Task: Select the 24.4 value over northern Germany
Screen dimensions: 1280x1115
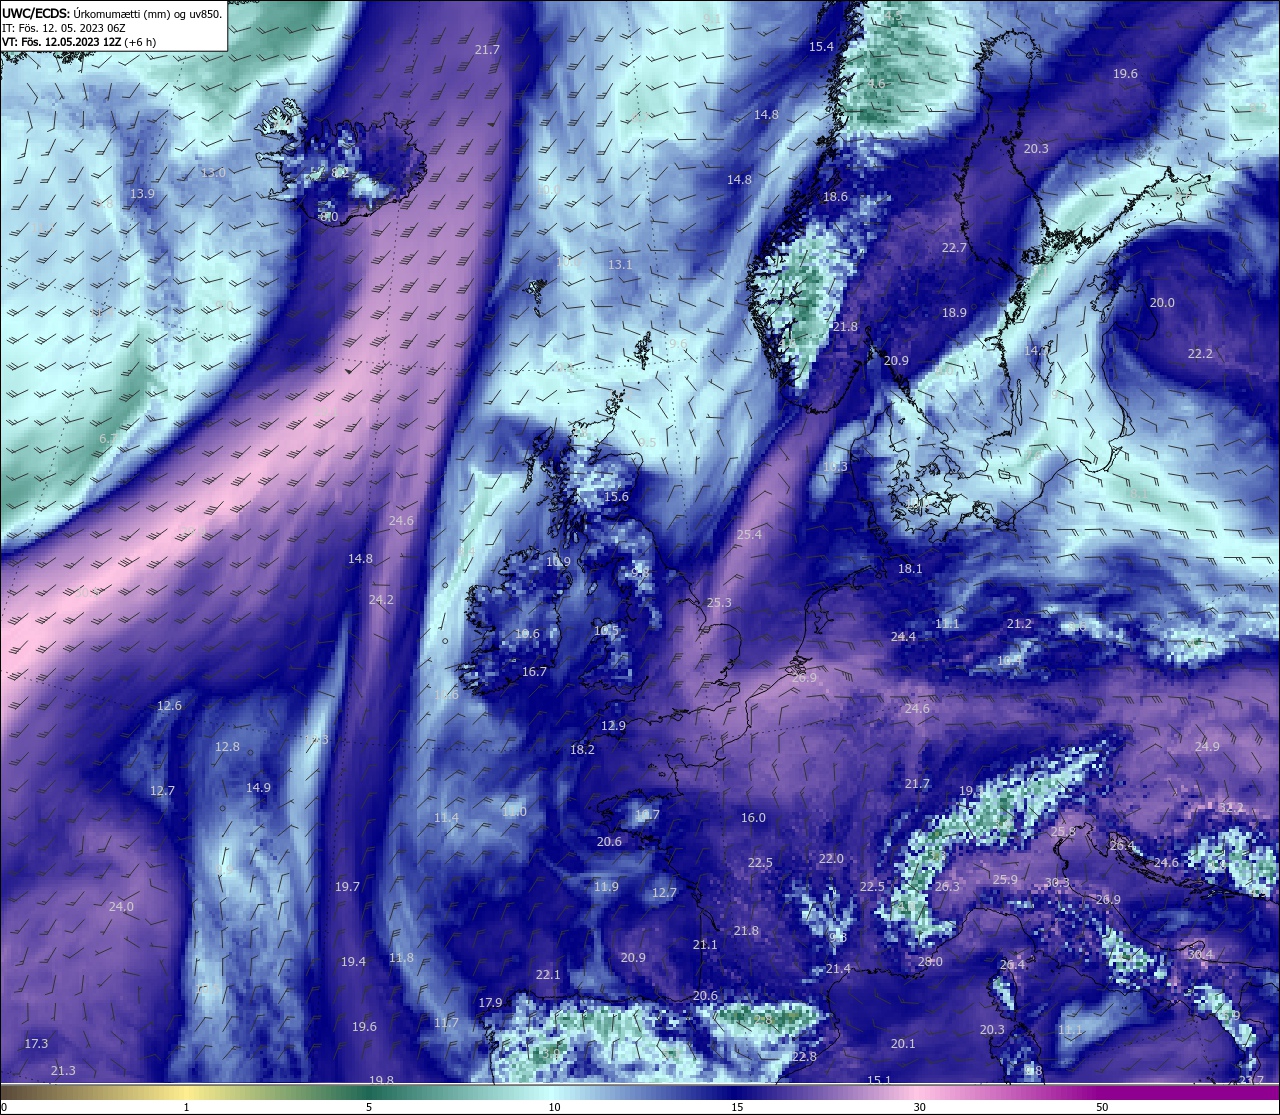Action: [x=903, y=637]
